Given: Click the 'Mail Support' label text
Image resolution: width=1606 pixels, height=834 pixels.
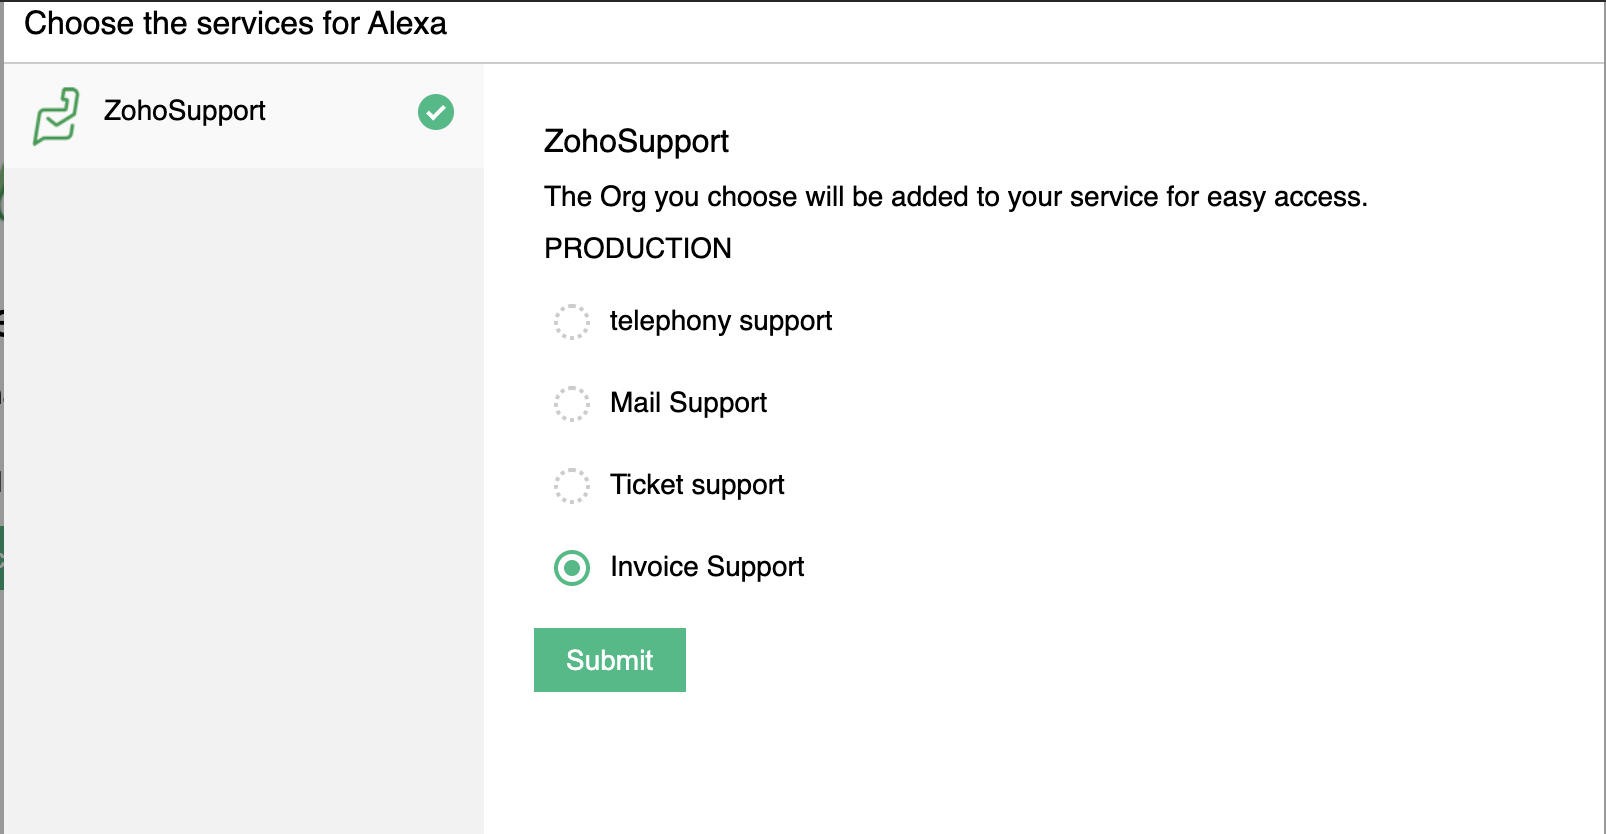Looking at the screenshot, I should pyautogui.click(x=688, y=403).
